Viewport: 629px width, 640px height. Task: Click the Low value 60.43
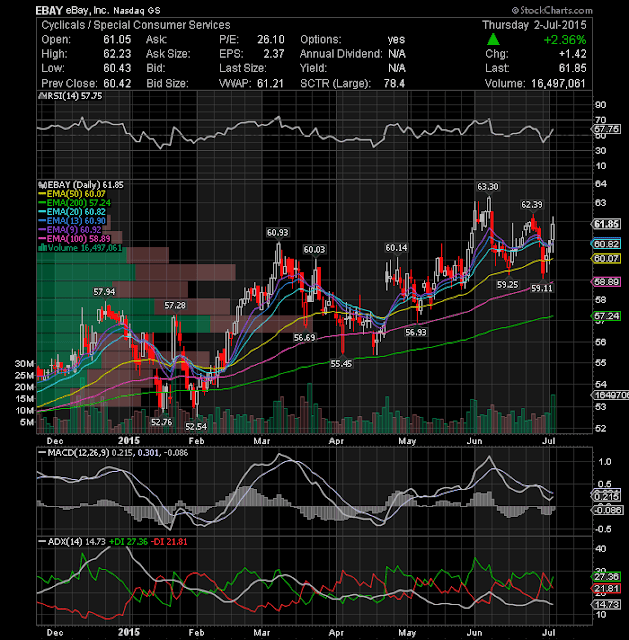[117, 68]
